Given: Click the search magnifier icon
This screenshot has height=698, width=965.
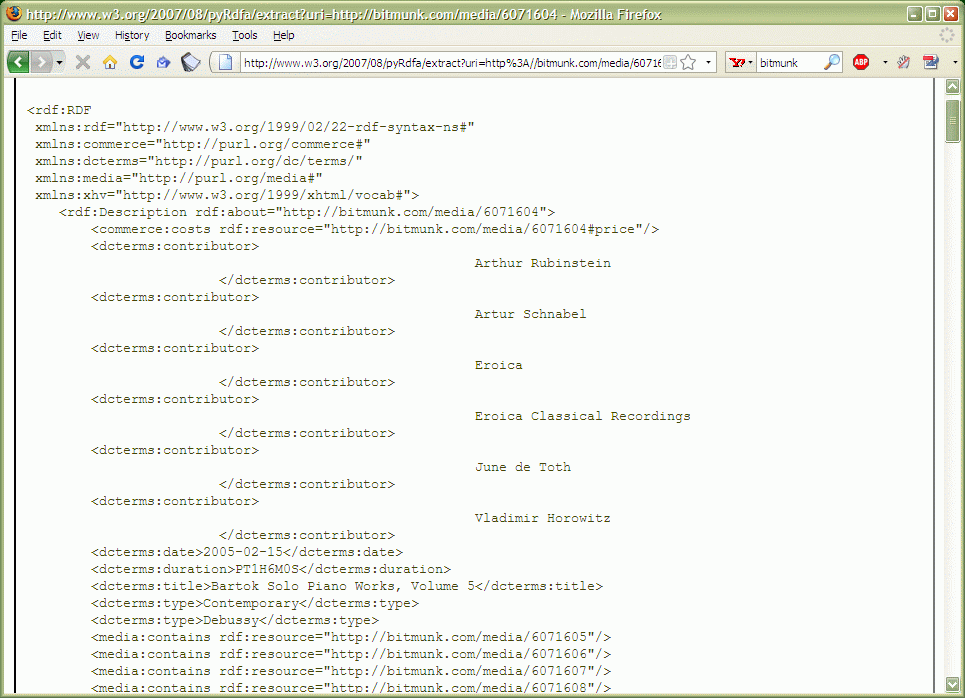Looking at the screenshot, I should [x=832, y=62].
